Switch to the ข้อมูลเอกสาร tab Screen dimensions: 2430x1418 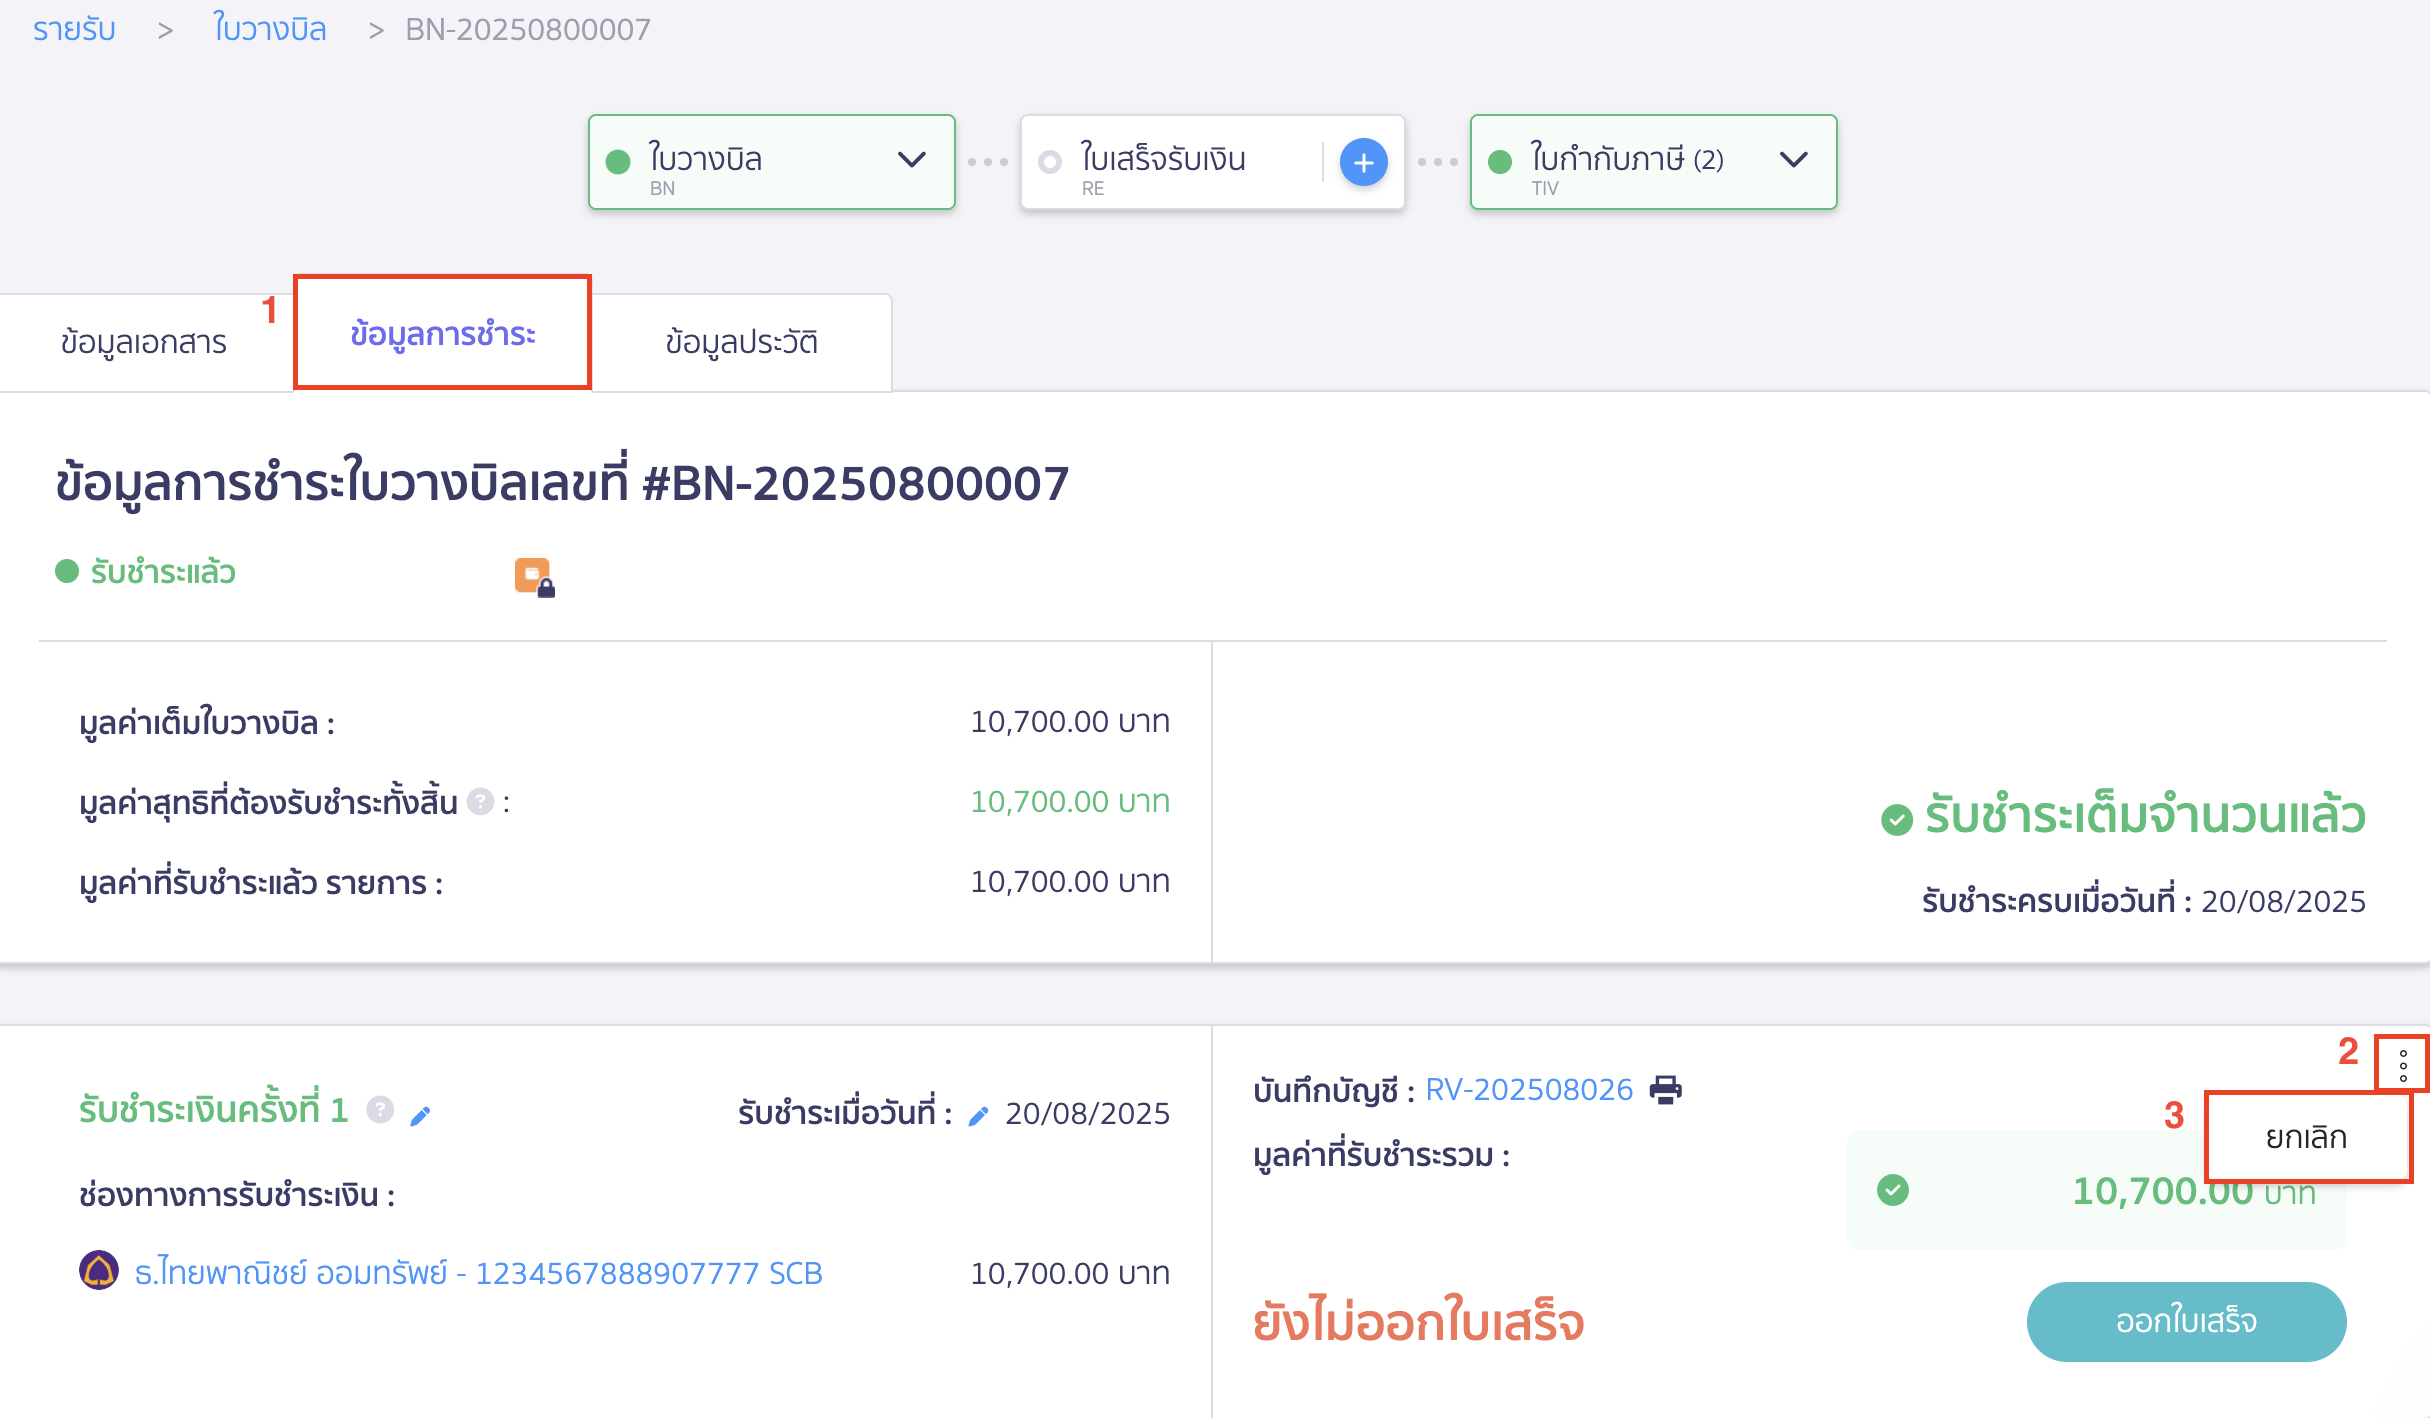(x=144, y=342)
